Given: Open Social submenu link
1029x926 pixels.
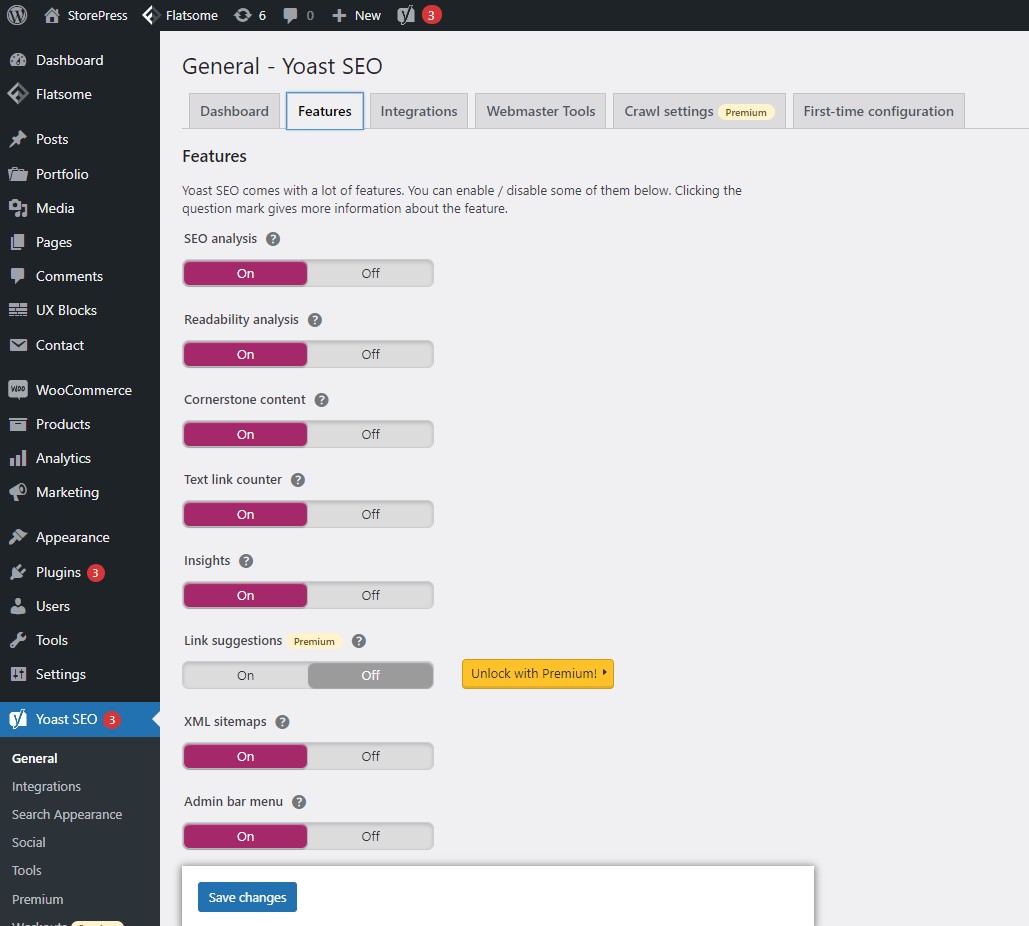Looking at the screenshot, I should tap(29, 843).
